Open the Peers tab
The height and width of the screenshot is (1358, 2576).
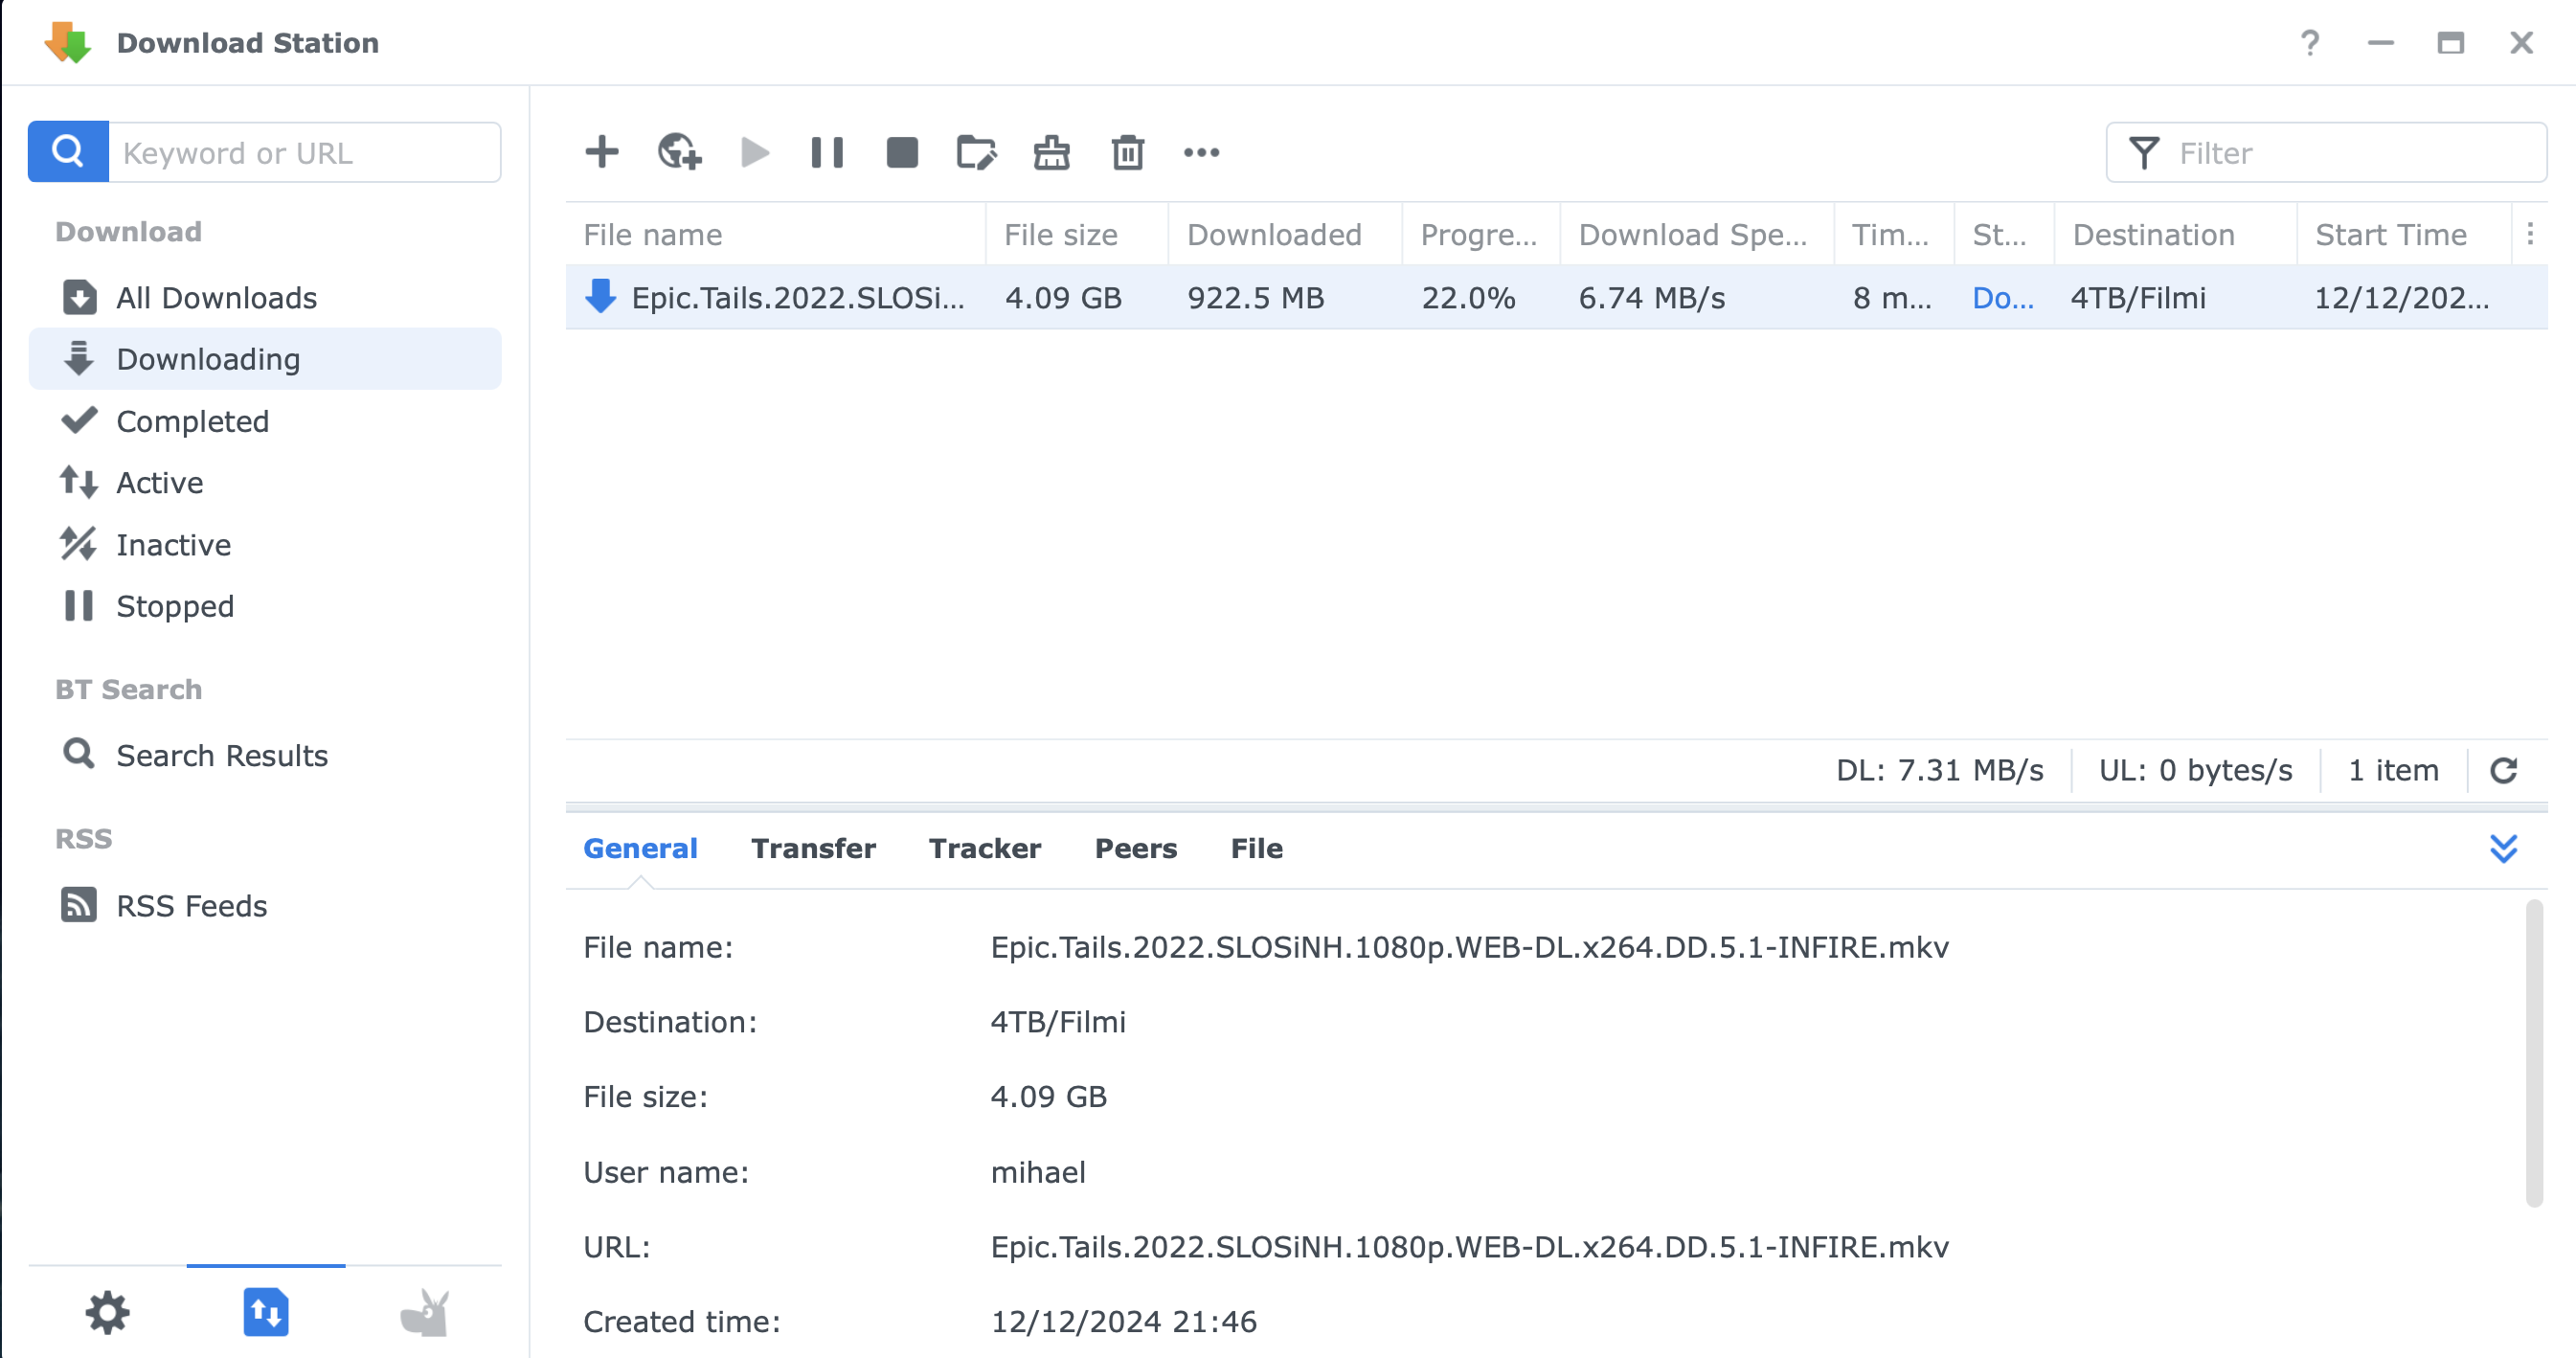click(1135, 848)
